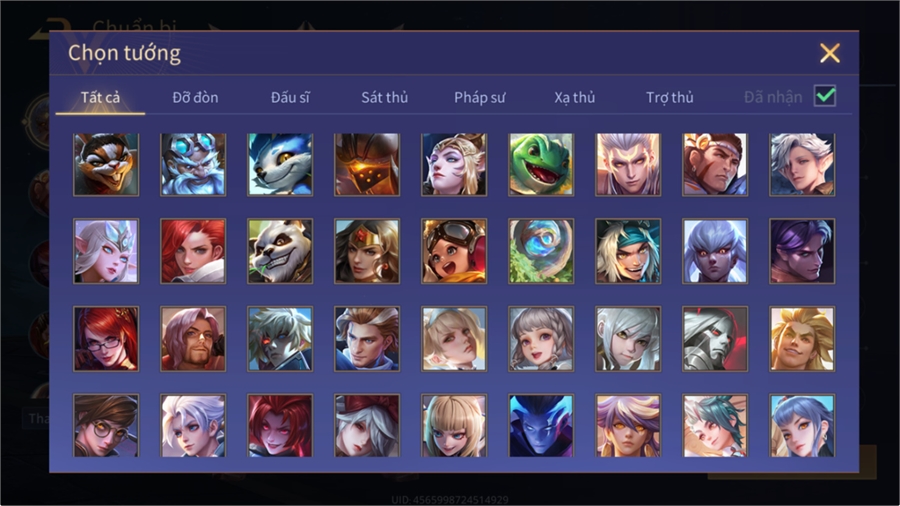Open the Đấu sĩ tab
The width and height of the screenshot is (900, 506).
pyautogui.click(x=290, y=98)
